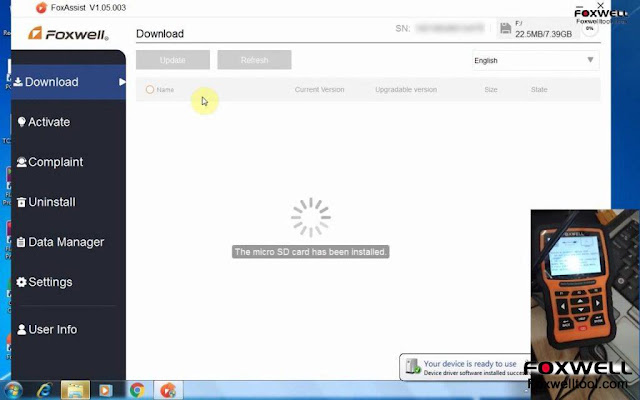The height and width of the screenshot is (400, 640).
Task: Open the User Info page
Action: tap(52, 329)
